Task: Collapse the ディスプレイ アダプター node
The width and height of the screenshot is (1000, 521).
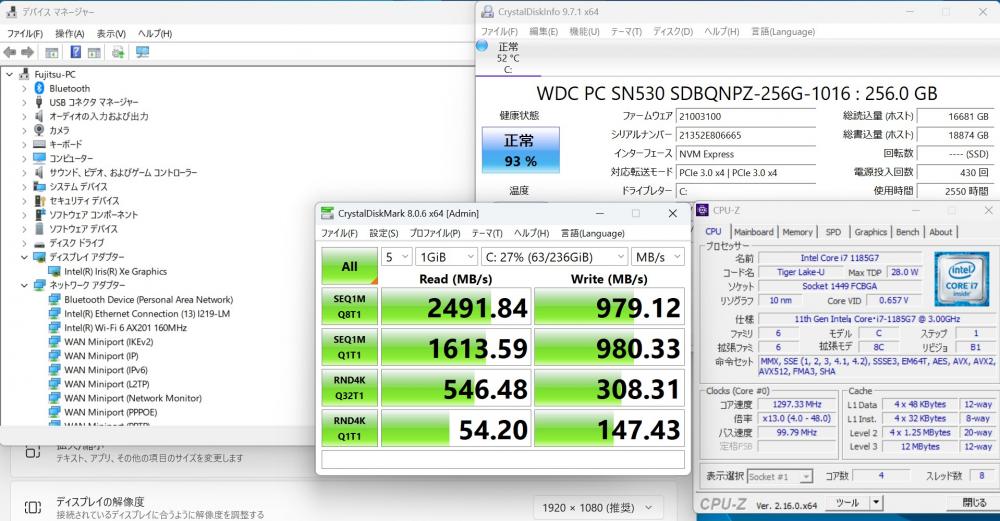Action: pos(24,257)
